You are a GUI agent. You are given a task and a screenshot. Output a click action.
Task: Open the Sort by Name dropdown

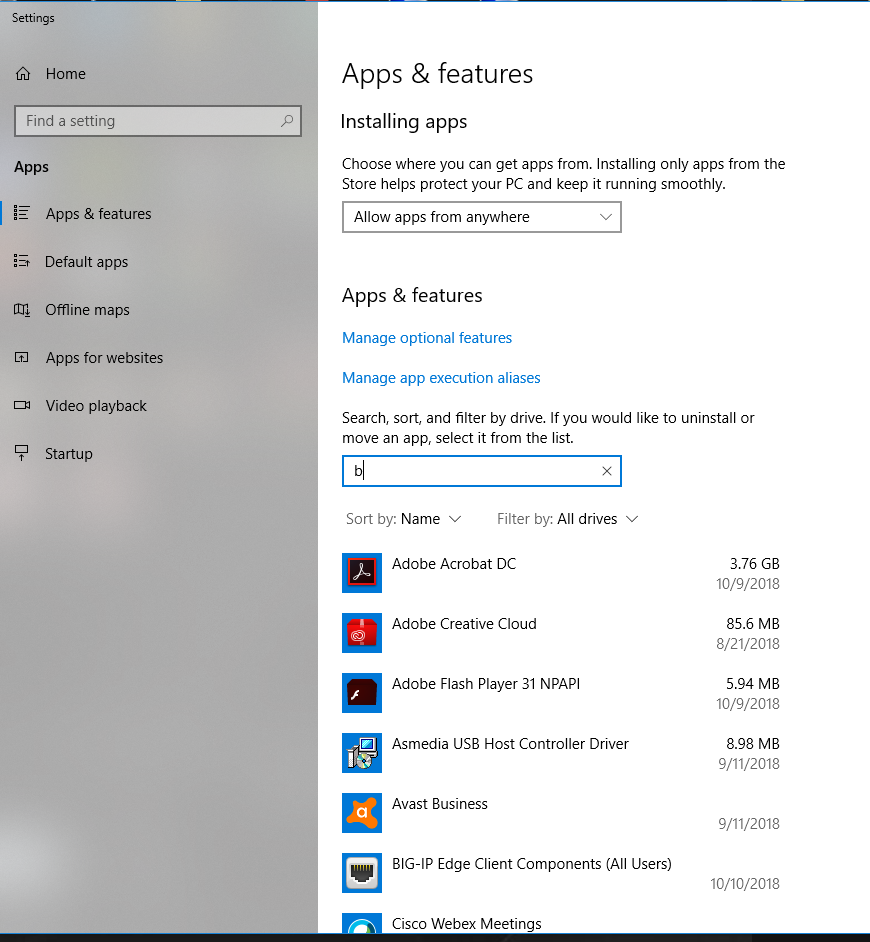point(404,518)
